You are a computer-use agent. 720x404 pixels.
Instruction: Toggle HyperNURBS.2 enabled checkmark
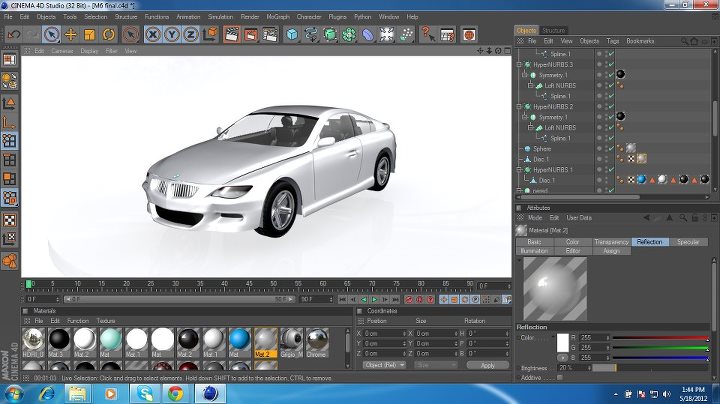coord(611,107)
